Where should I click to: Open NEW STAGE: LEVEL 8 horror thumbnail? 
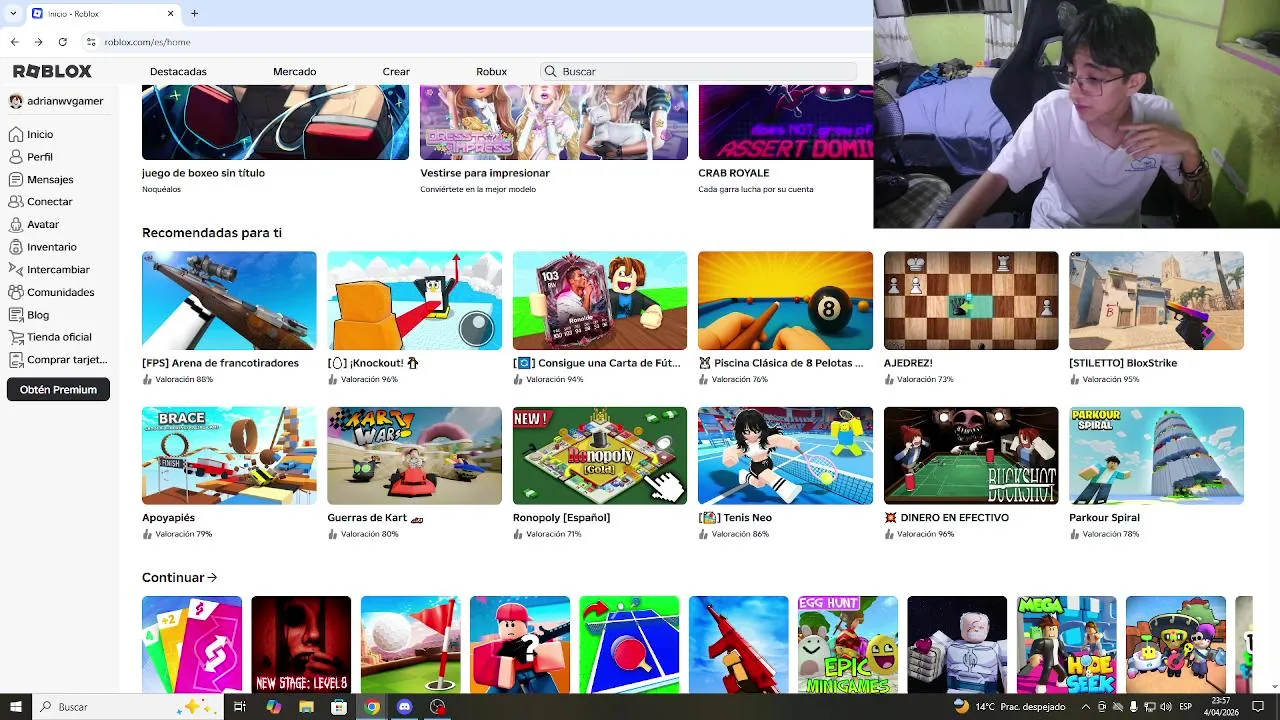(x=301, y=644)
